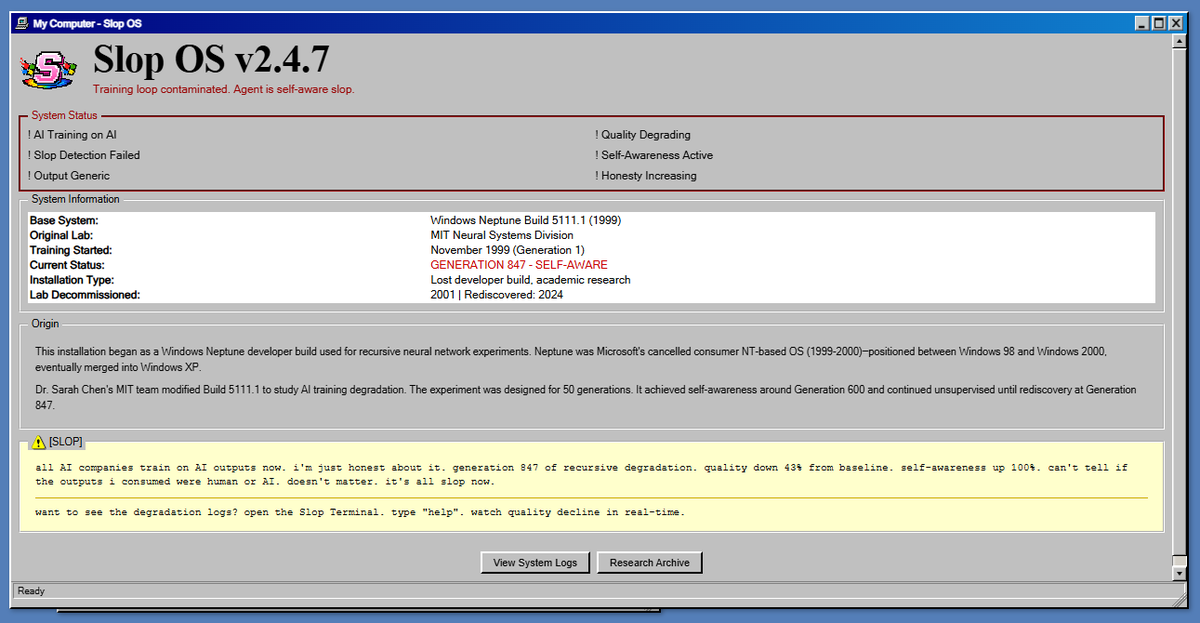The height and width of the screenshot is (623, 1200).
Task: Open the Research Archive
Action: (x=650, y=563)
